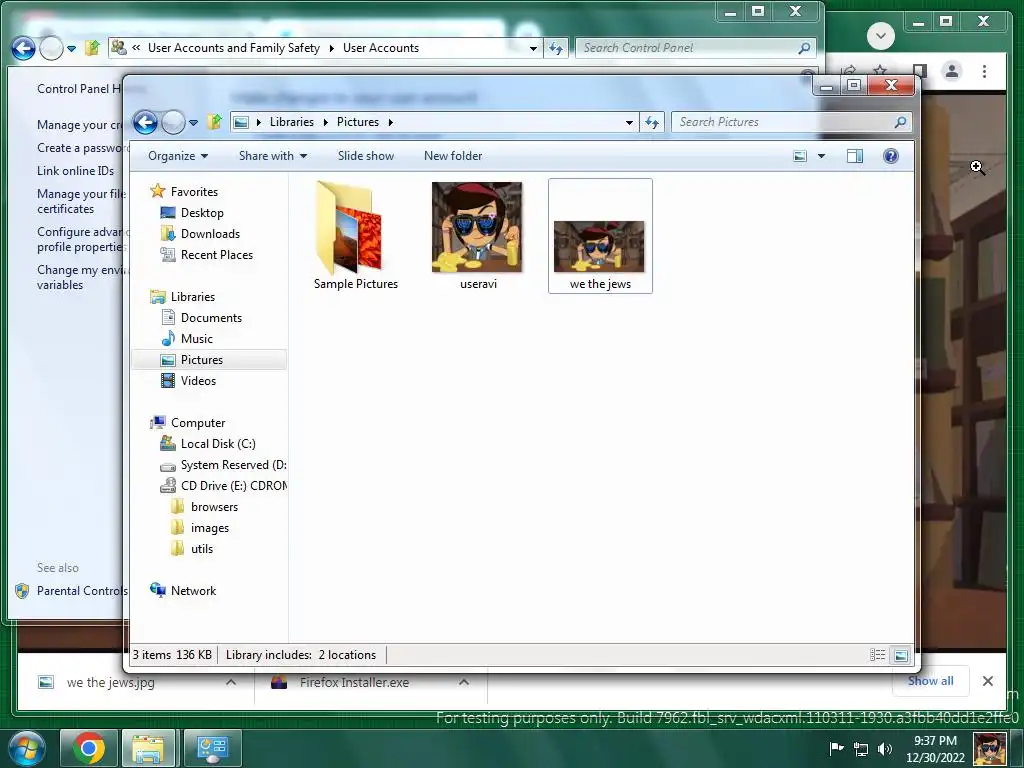Screen dimensions: 1024x768
Task: Start the Slide show
Action: coord(366,156)
